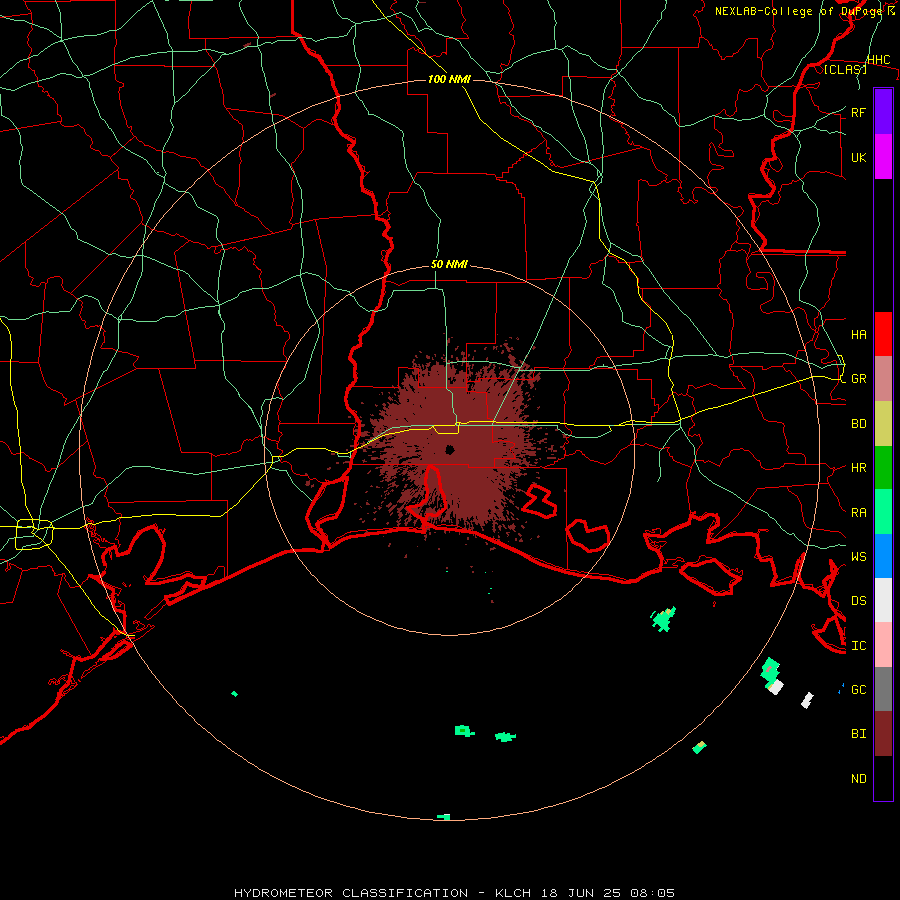Click the BI brown legend swatch
This screenshot has height=900, width=900.
(x=883, y=734)
